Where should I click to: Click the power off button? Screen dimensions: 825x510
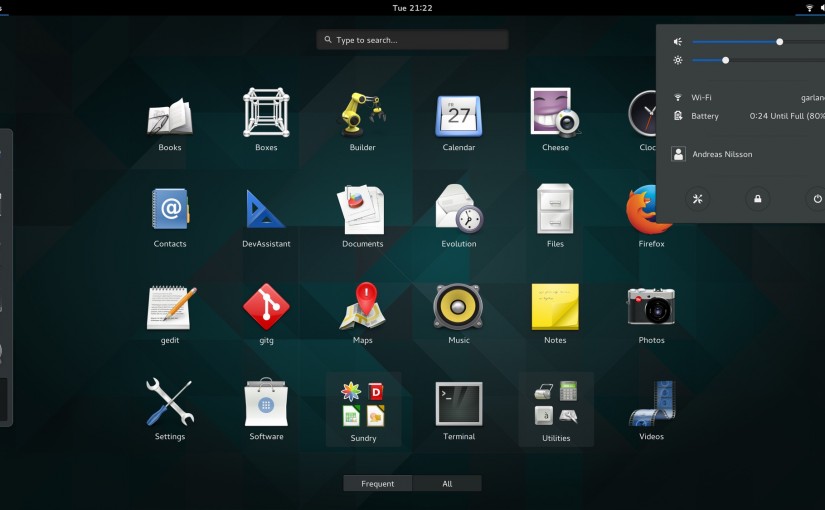(x=817, y=198)
